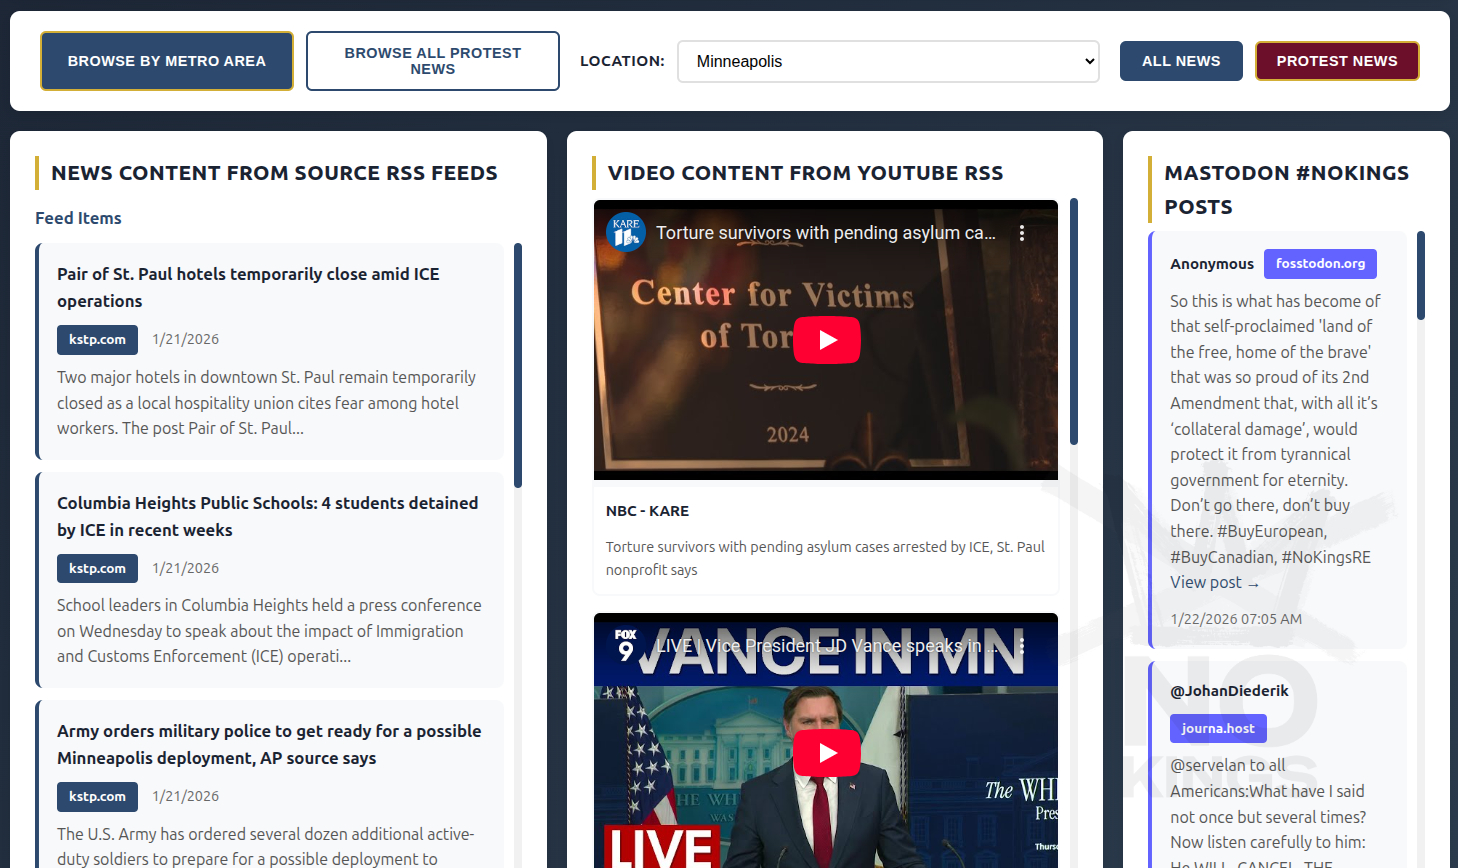Open the KARE 11 channel logo

click(x=626, y=233)
